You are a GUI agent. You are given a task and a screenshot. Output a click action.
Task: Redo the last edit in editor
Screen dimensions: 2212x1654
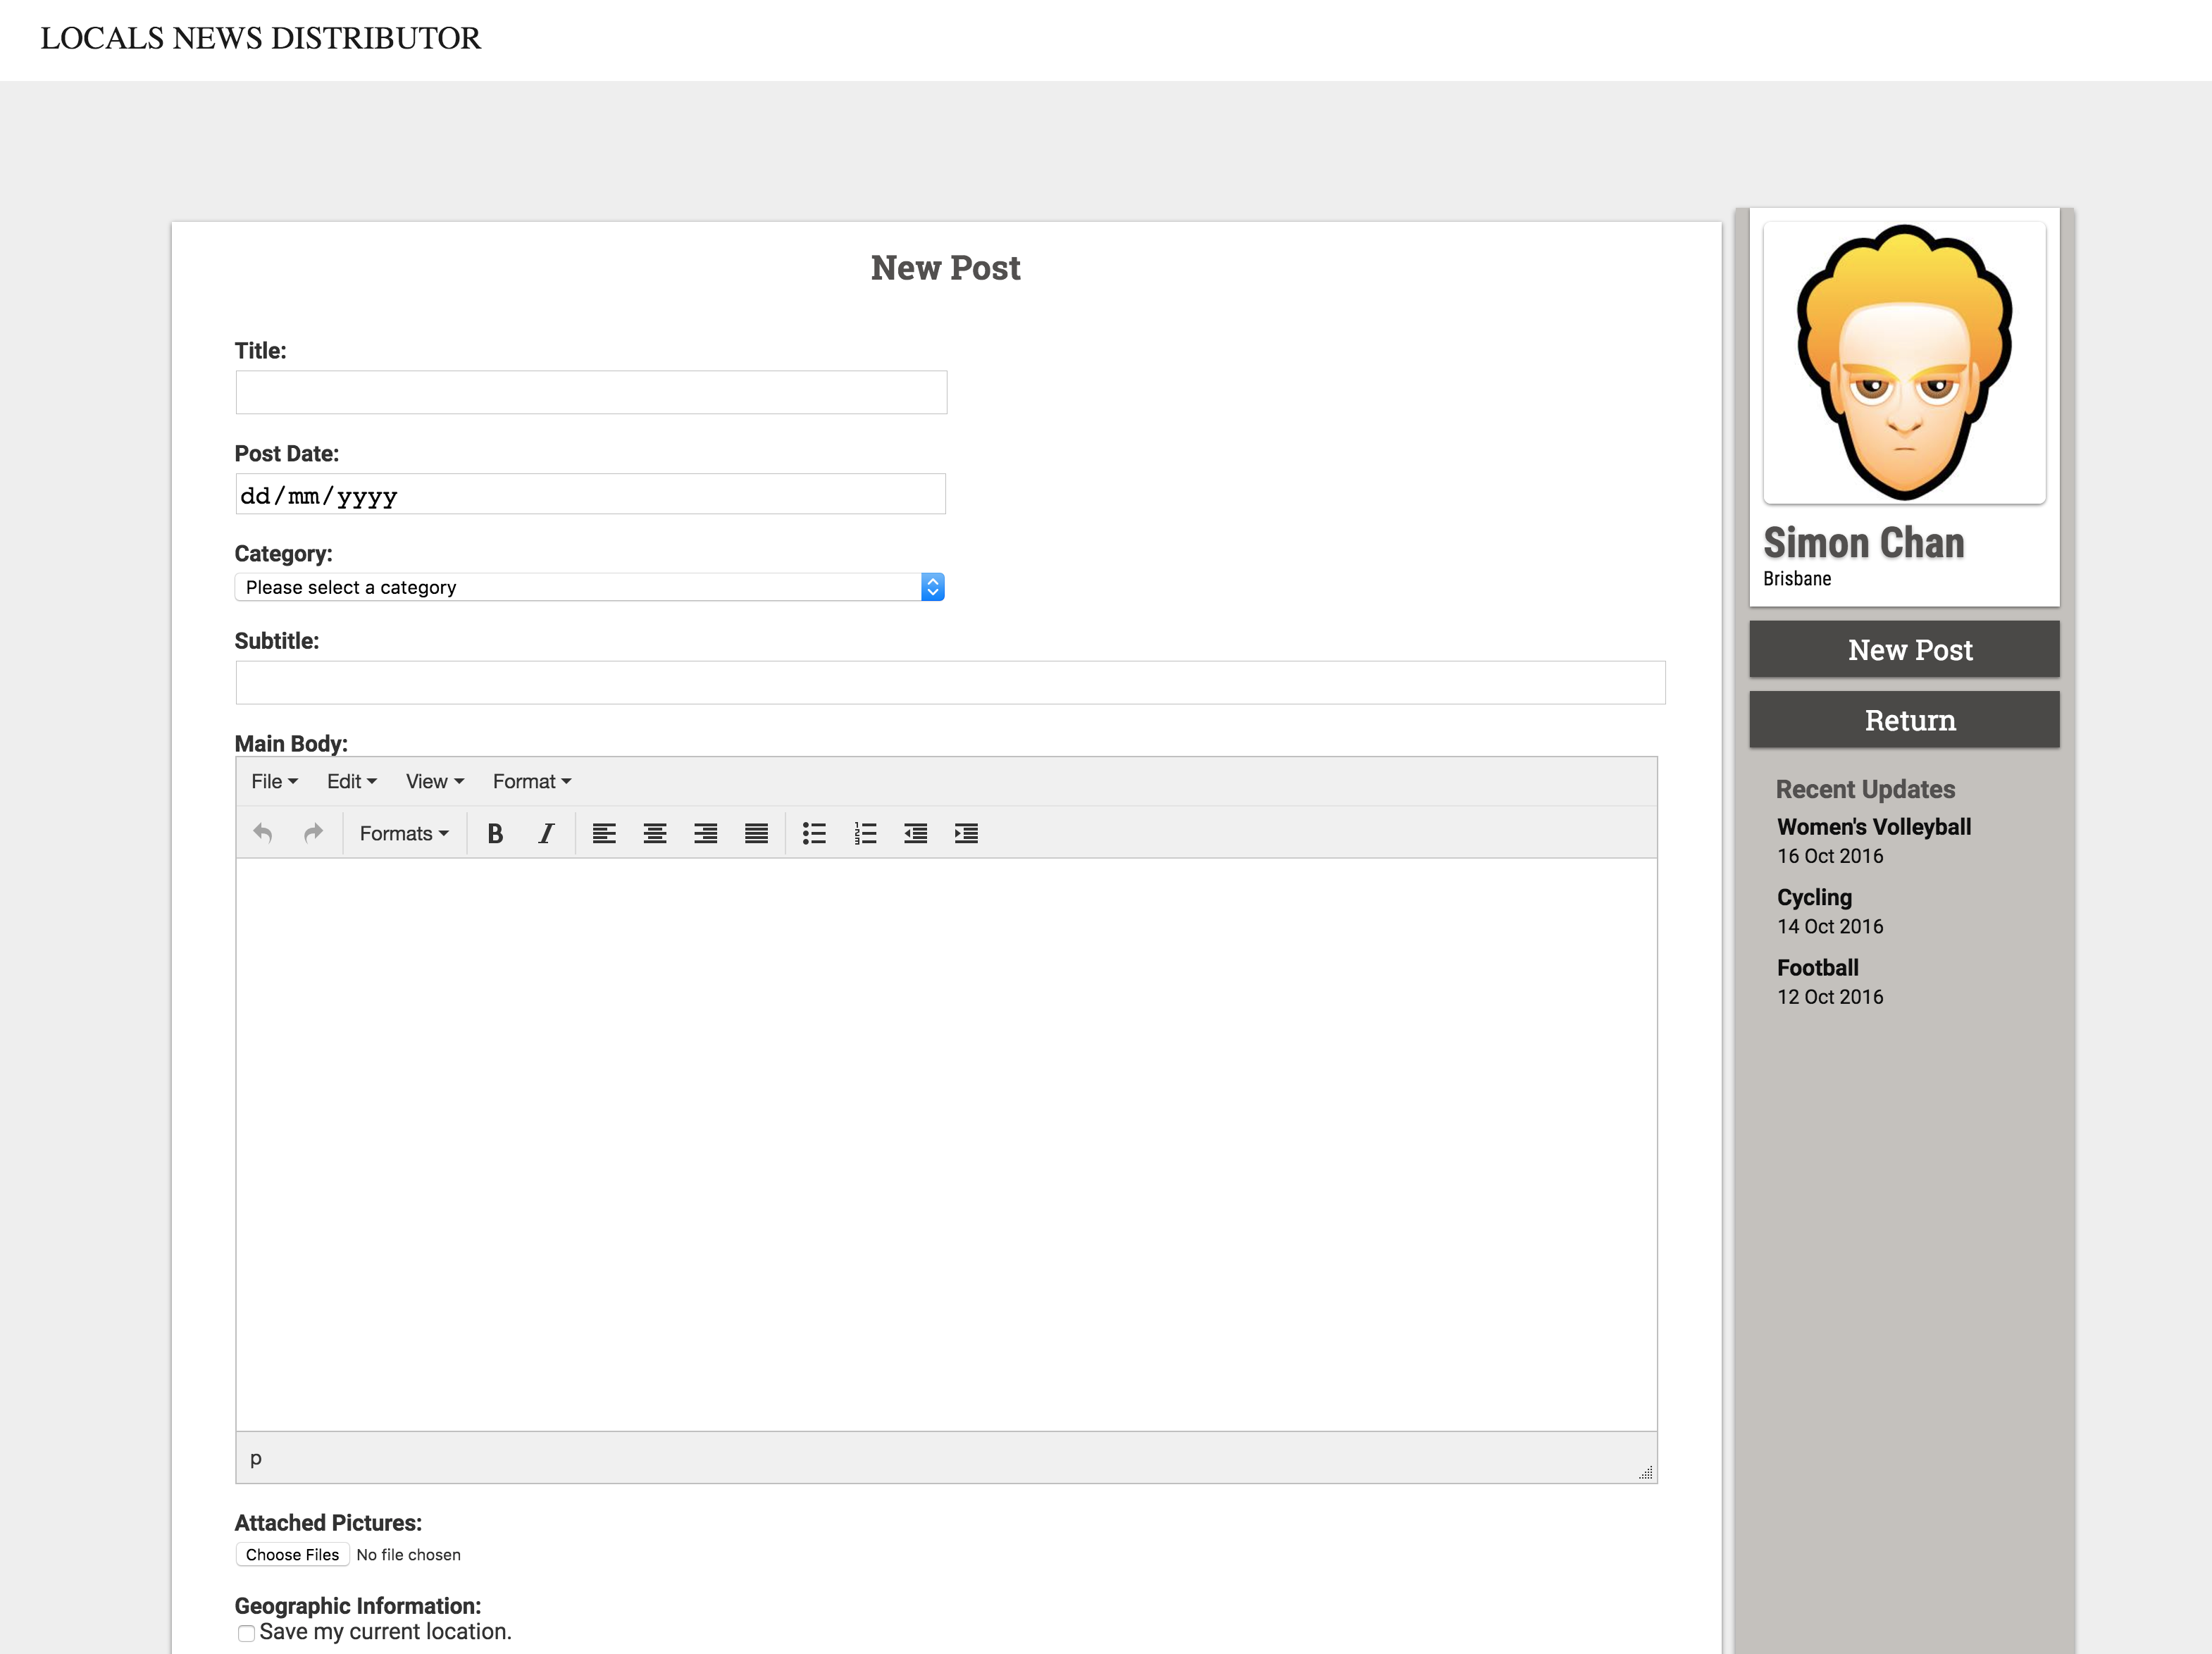(x=313, y=833)
